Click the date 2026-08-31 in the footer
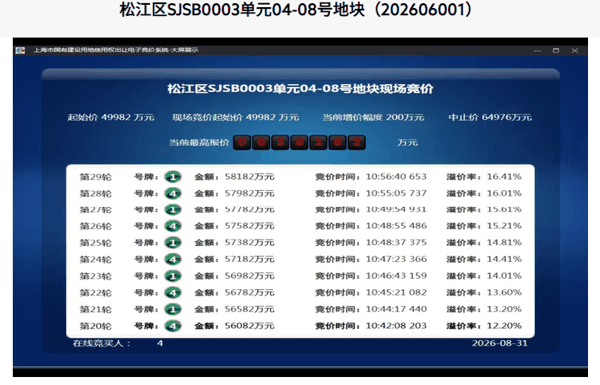Screen dimensions: 600x385 499,343
